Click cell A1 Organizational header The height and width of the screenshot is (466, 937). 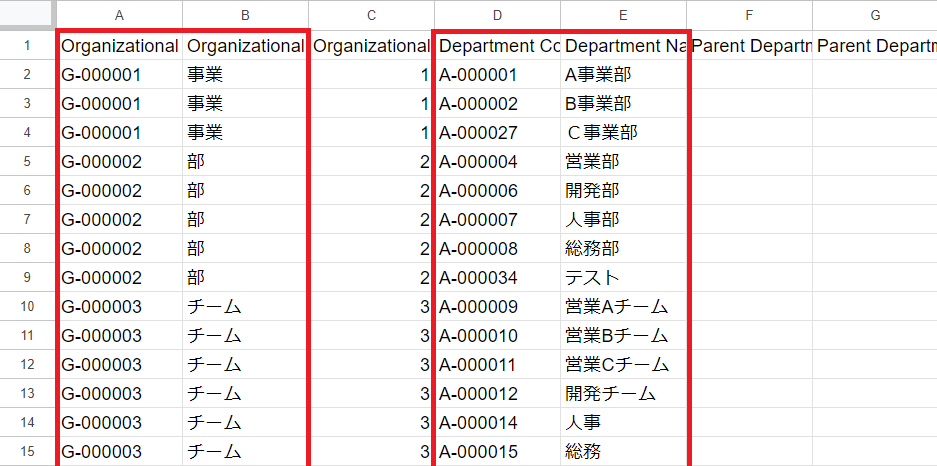pyautogui.click(x=120, y=46)
